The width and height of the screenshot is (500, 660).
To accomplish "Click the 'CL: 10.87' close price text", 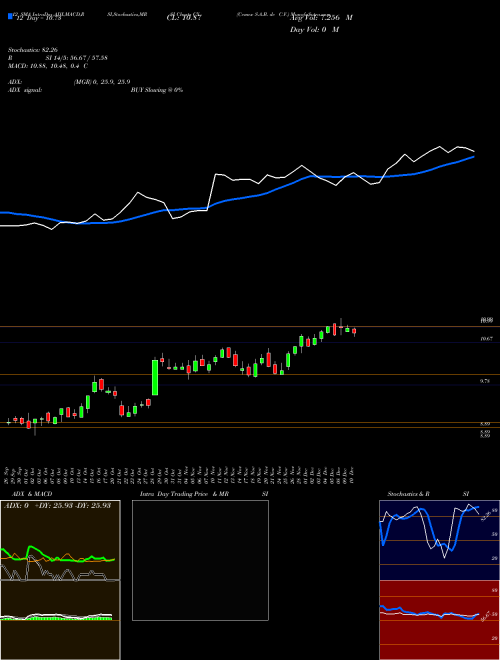I will [x=184, y=18].
